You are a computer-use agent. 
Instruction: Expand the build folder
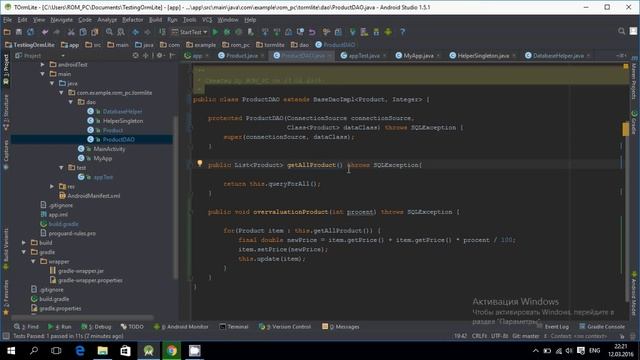point(24,243)
